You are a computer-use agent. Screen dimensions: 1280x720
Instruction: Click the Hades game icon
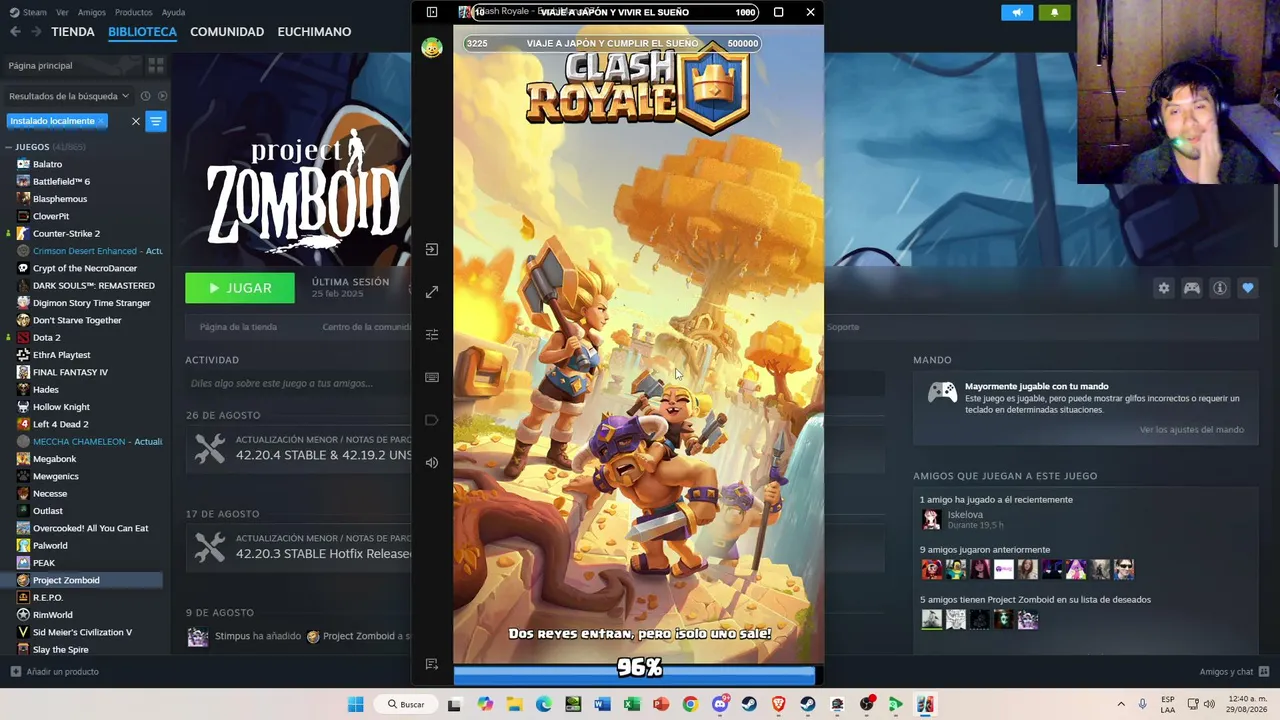[23, 389]
